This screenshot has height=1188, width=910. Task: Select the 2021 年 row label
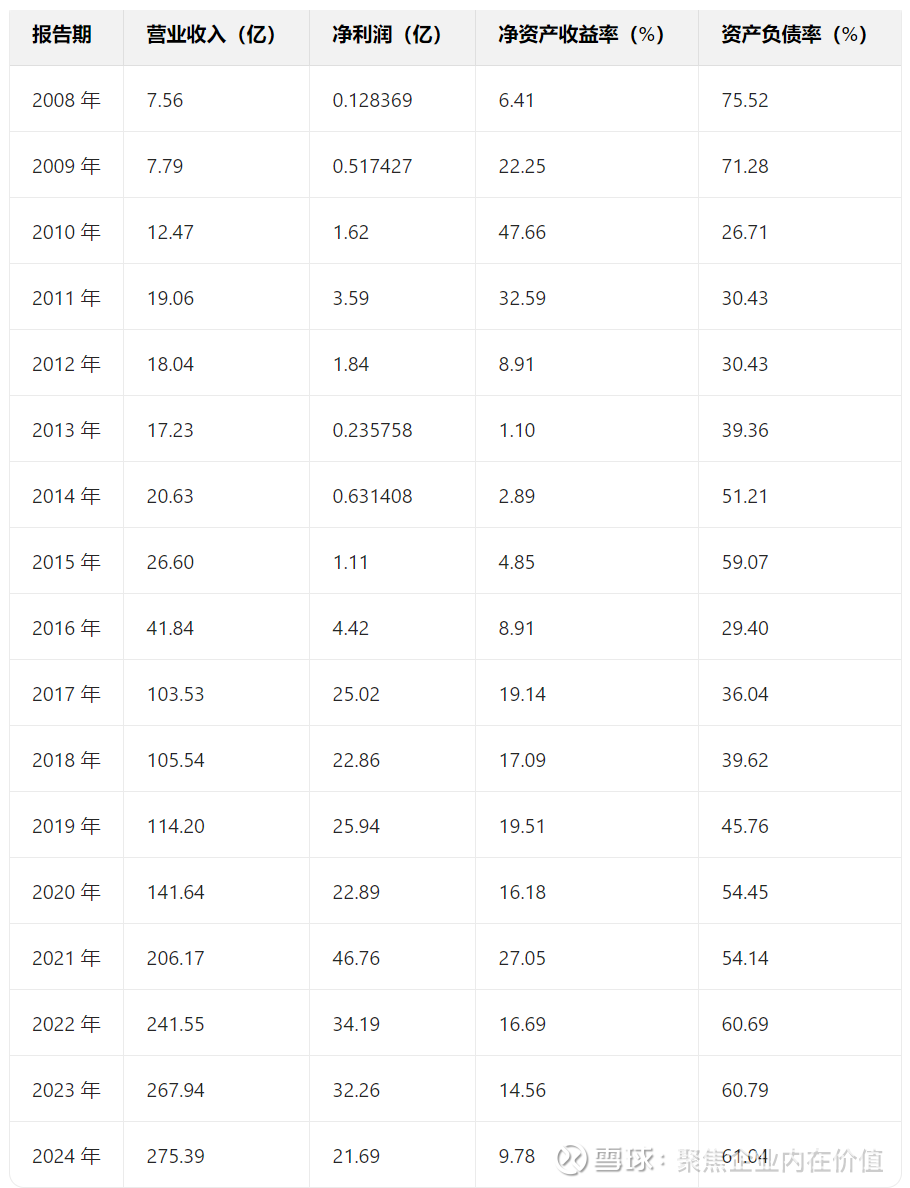[66, 958]
